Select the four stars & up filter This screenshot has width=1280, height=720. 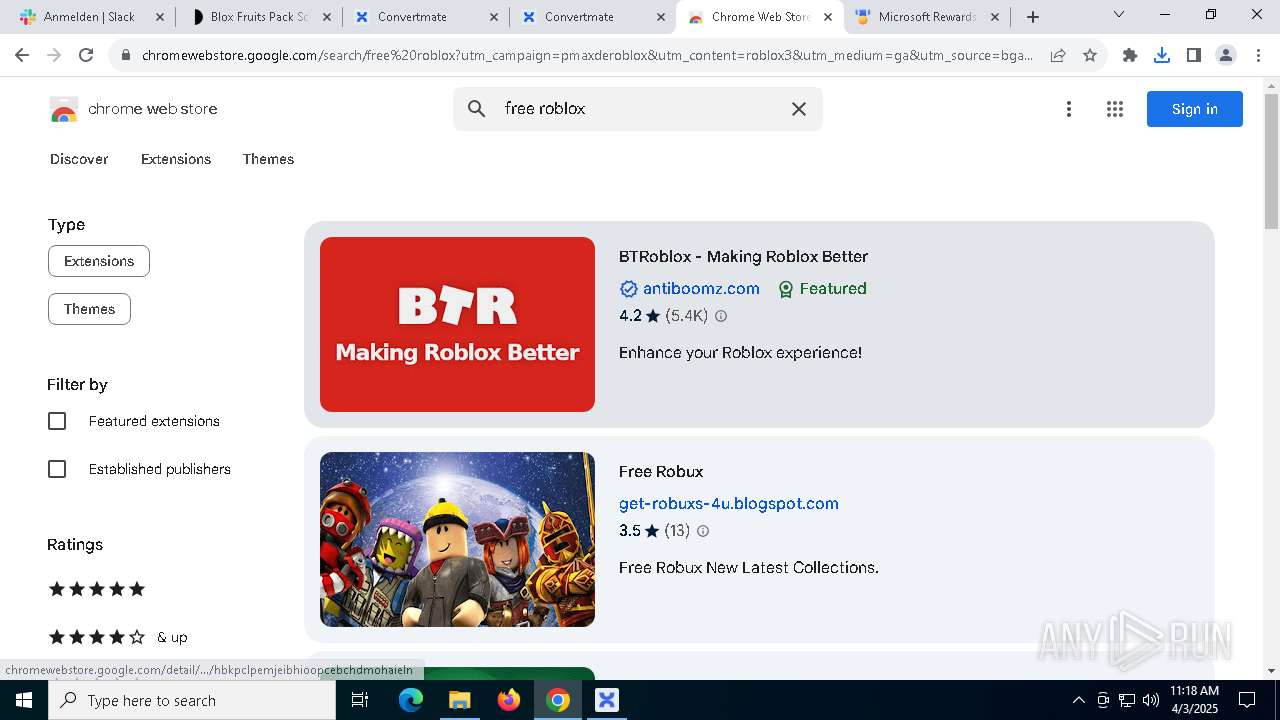click(118, 637)
